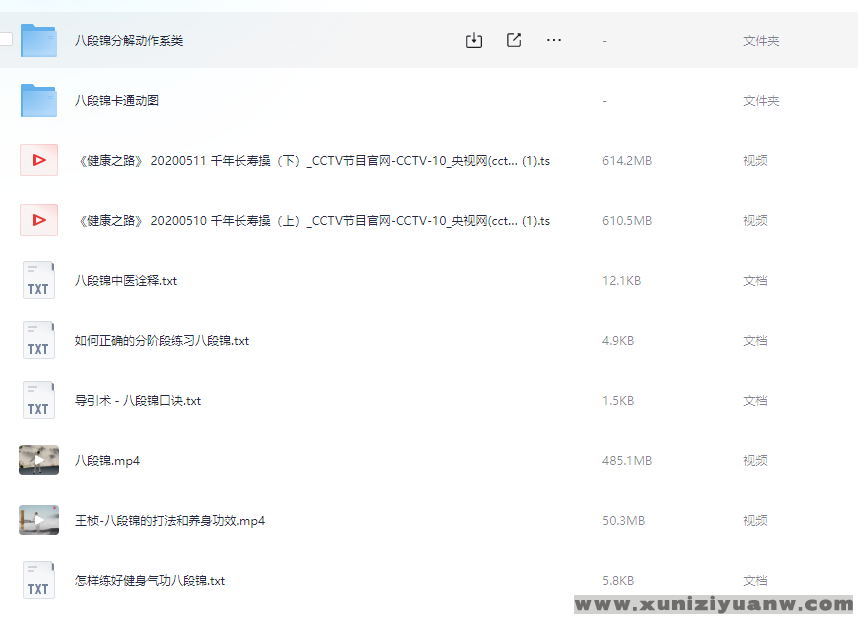The height and width of the screenshot is (619, 858).
Task: Open the 八段锦卡通动图 folder icon
Action: 39,100
